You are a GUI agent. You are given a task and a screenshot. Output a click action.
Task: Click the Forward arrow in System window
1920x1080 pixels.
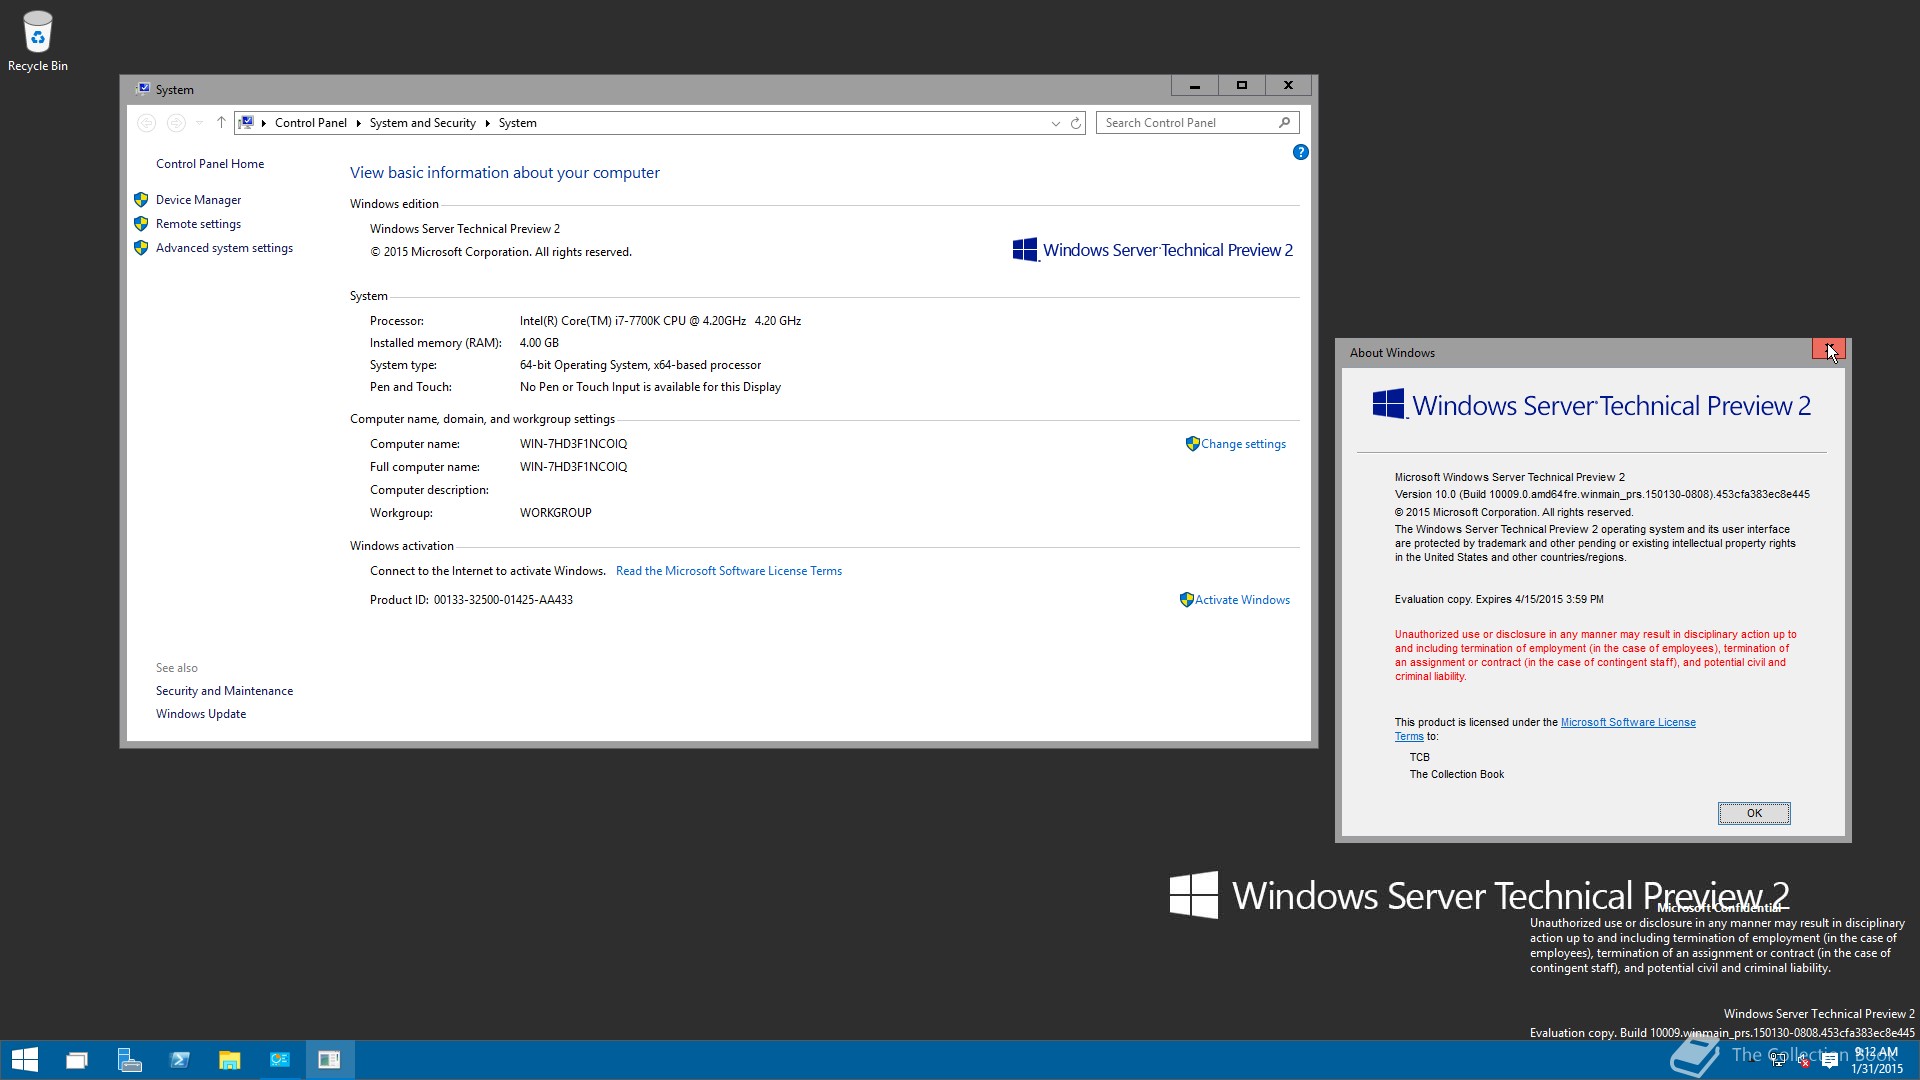click(x=176, y=123)
